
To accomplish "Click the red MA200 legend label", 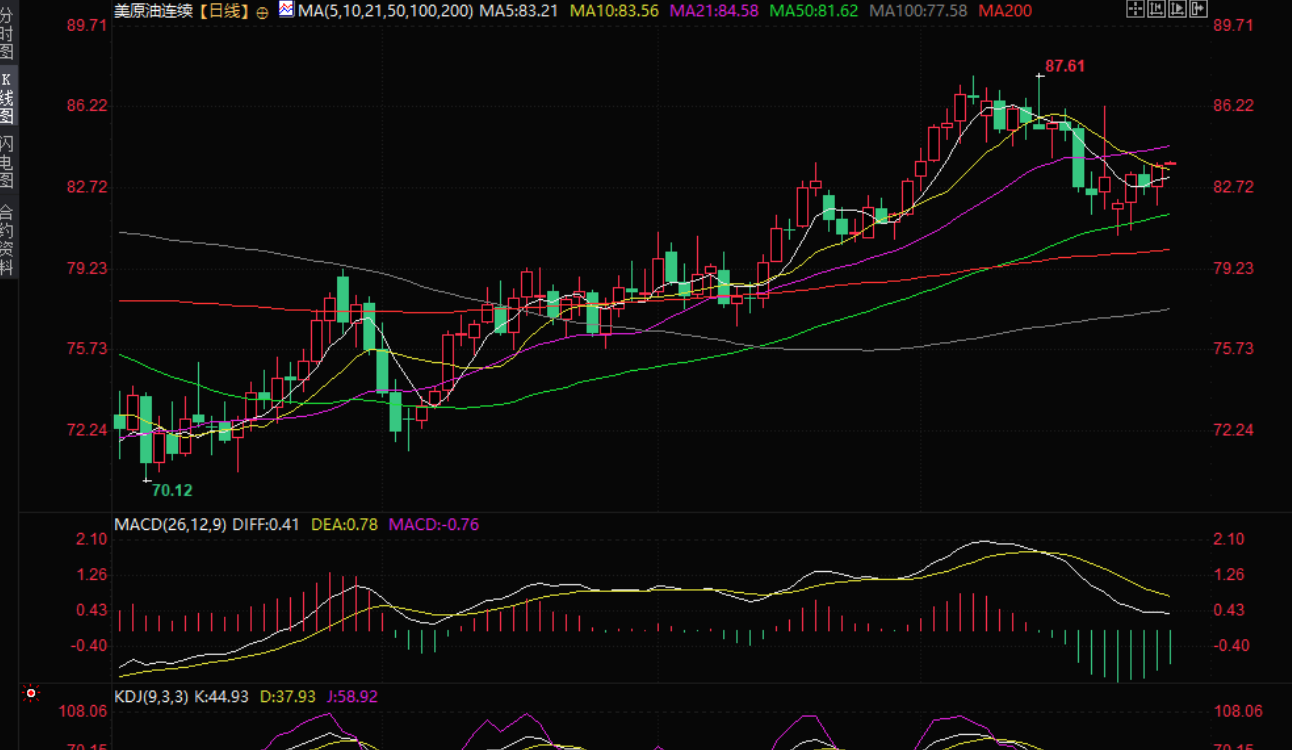I will (1005, 11).
